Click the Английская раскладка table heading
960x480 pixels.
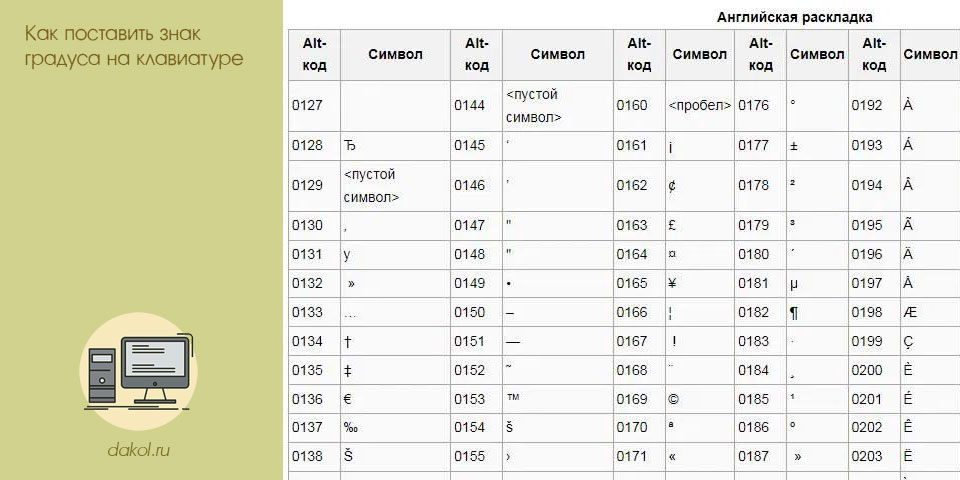795,17
